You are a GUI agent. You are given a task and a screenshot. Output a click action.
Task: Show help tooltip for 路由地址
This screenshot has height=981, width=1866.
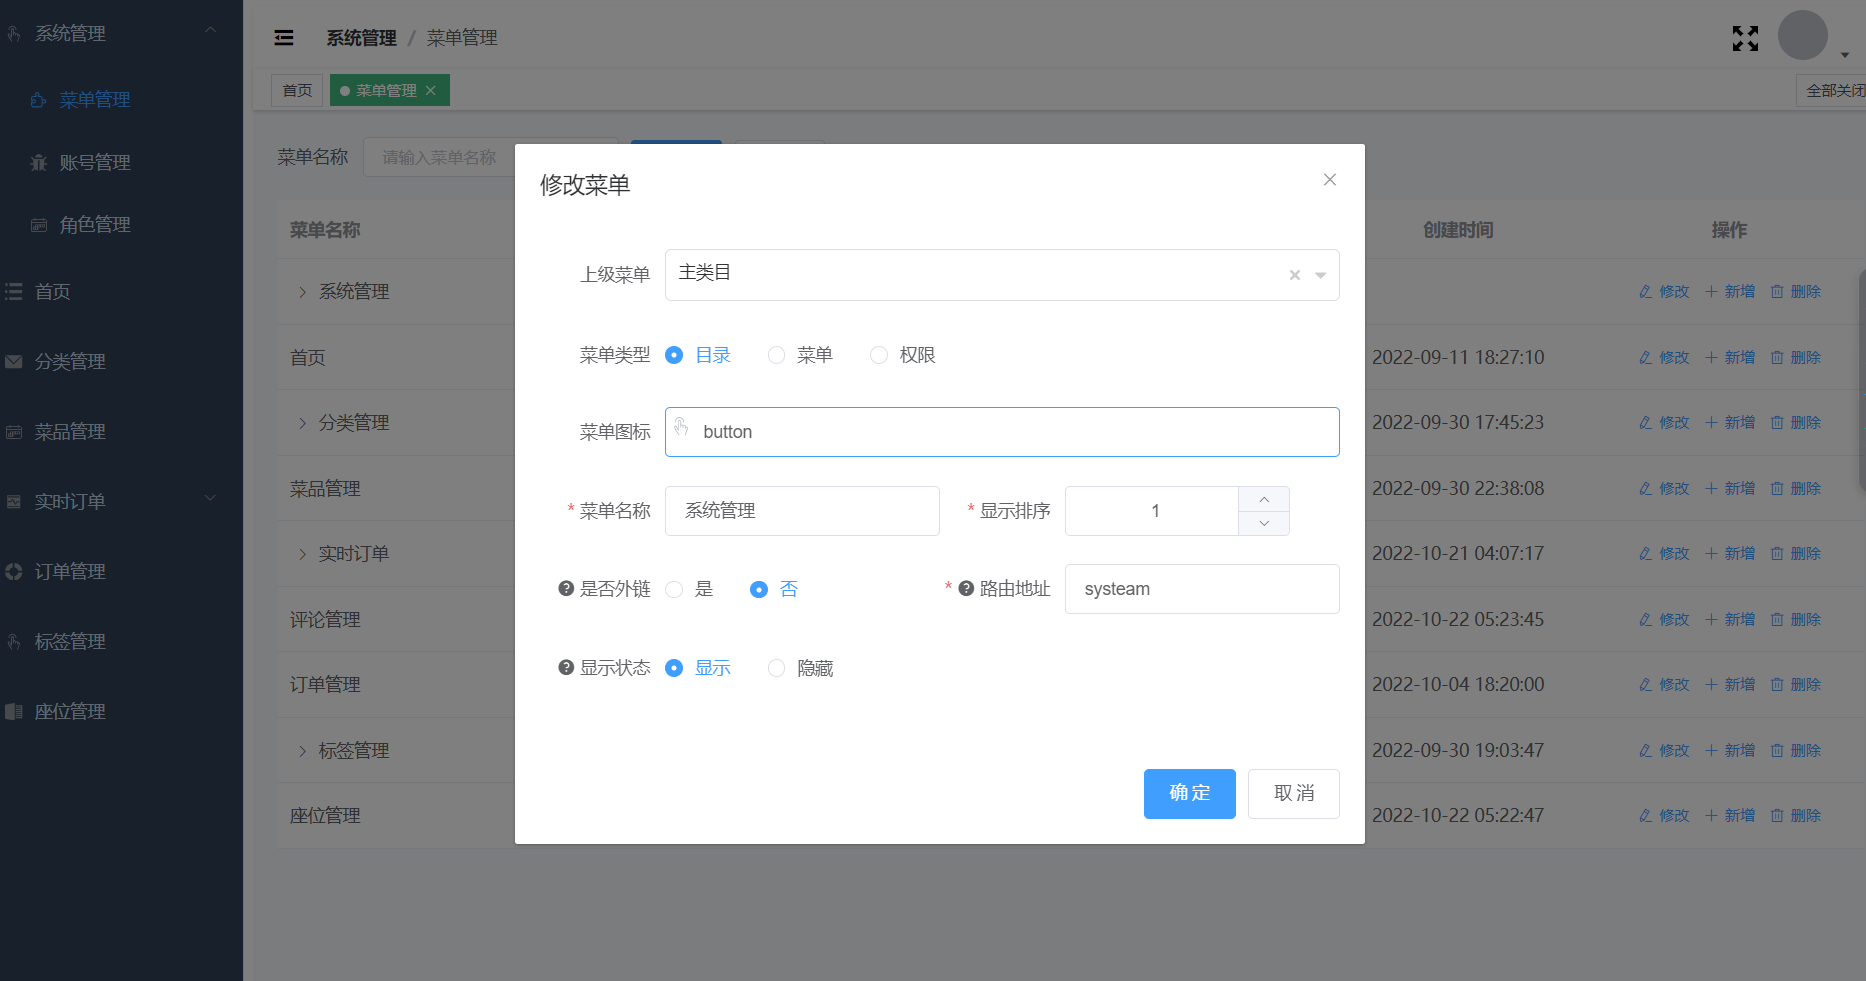966,589
